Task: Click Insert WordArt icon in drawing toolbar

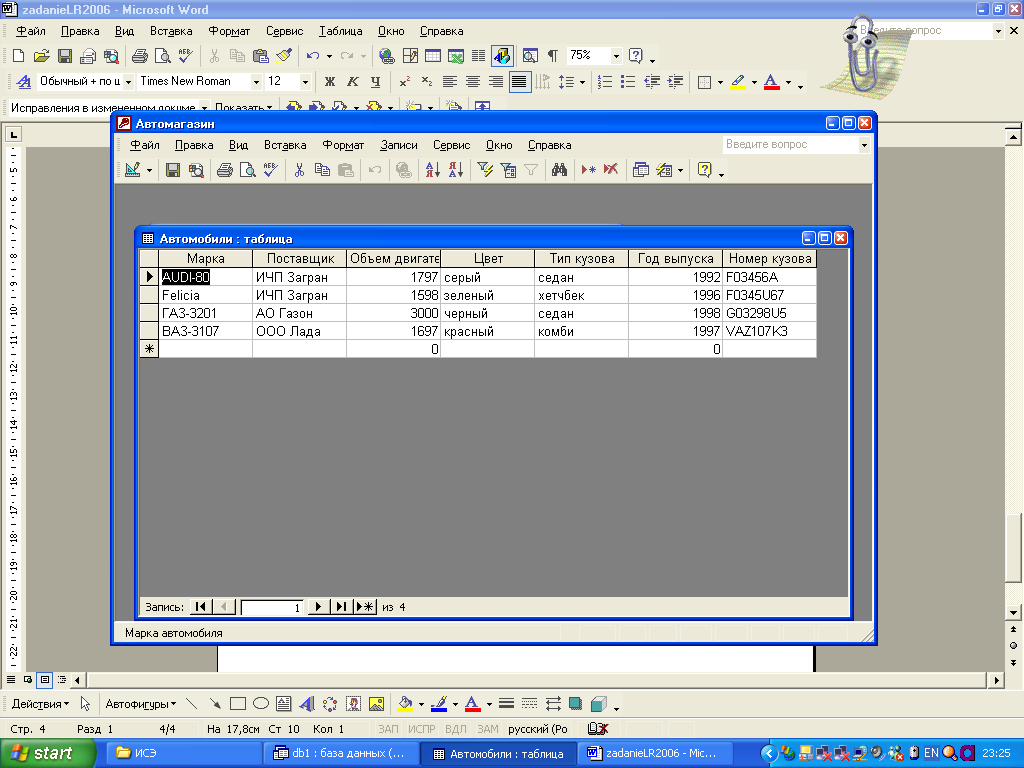Action: (x=306, y=704)
